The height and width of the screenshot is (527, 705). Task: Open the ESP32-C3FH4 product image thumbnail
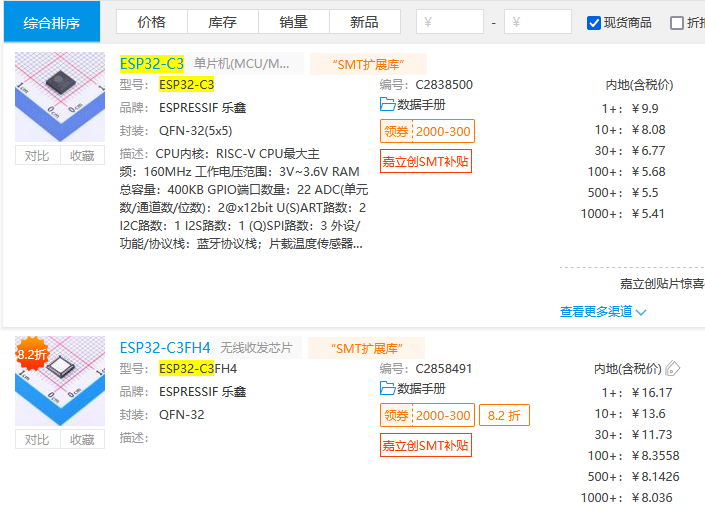(x=60, y=381)
